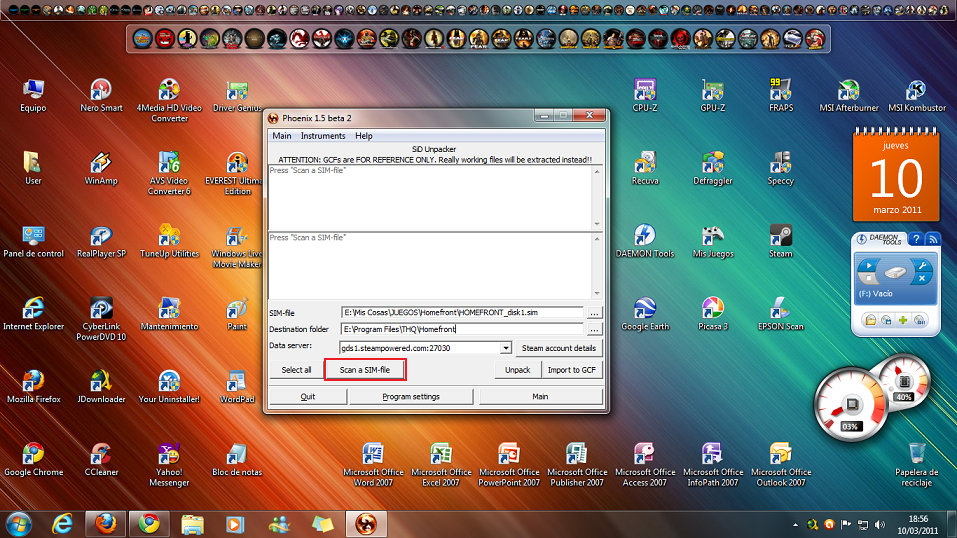
Task: Select the FRAPS desktop shortcut
Action: [x=781, y=95]
